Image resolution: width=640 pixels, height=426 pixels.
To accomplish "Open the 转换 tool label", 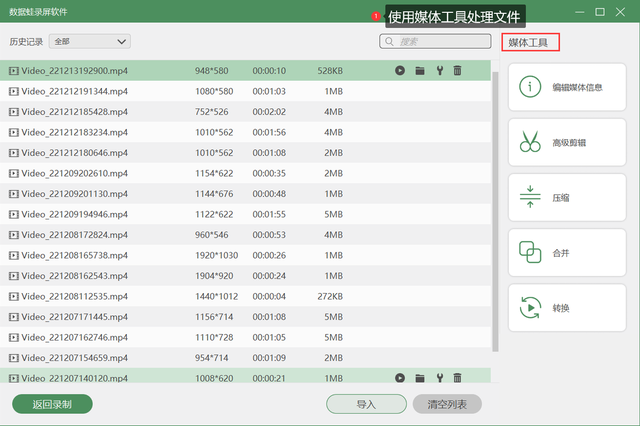I will click(561, 308).
